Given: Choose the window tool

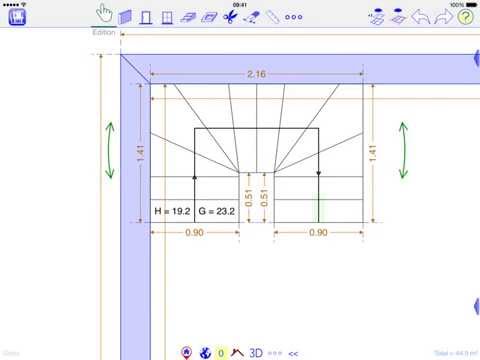Looking at the screenshot, I should [167, 18].
